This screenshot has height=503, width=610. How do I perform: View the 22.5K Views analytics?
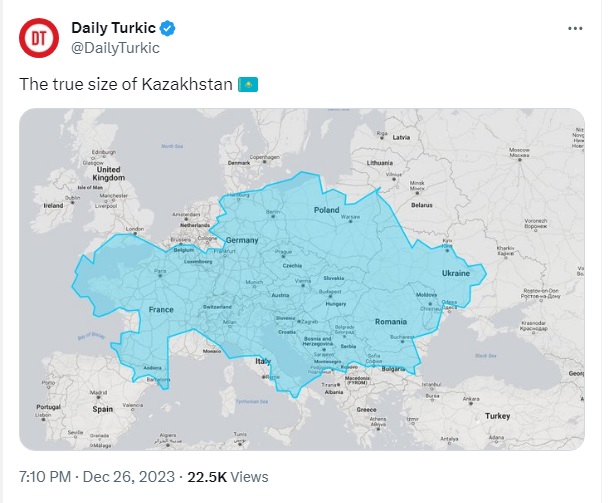228,477
